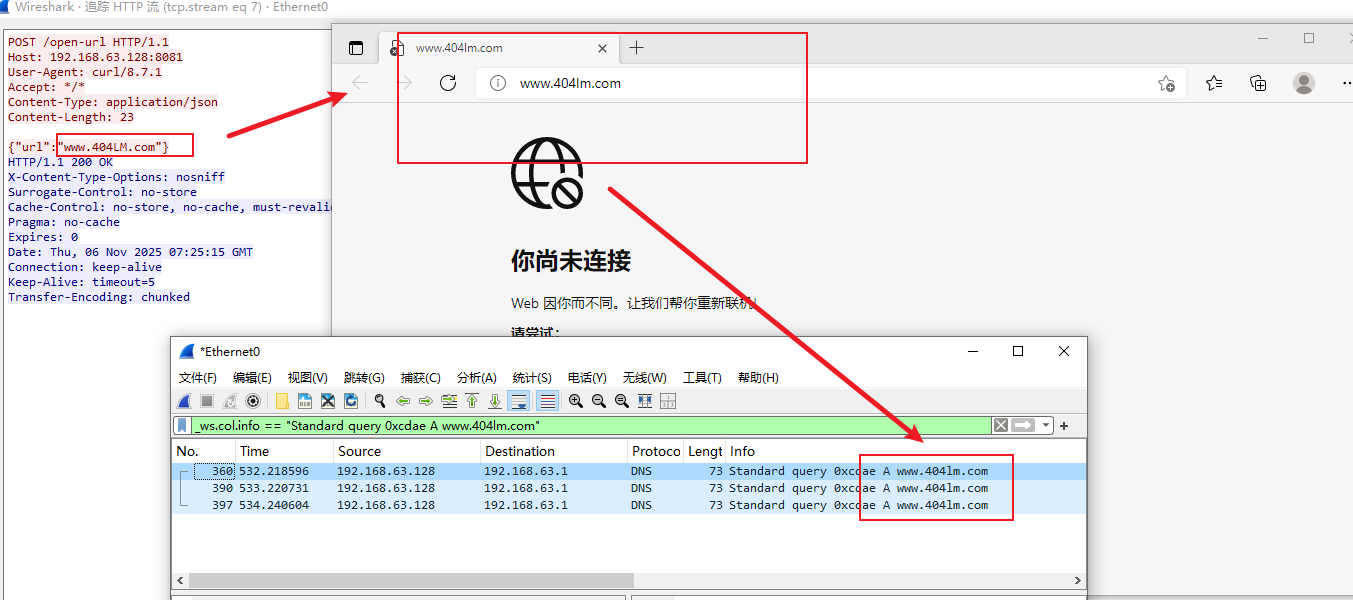Open capture options gear icon
1353x600 pixels.
point(253,401)
